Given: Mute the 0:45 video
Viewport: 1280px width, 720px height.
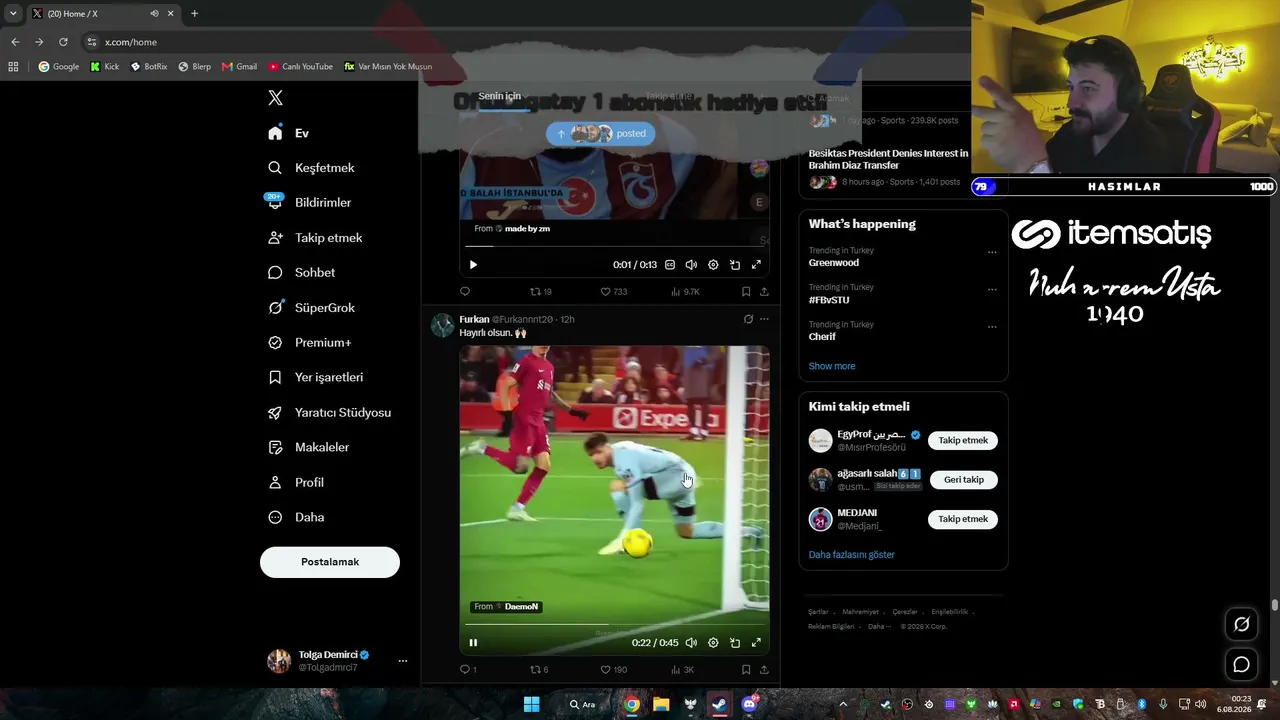Looking at the screenshot, I should (x=691, y=643).
